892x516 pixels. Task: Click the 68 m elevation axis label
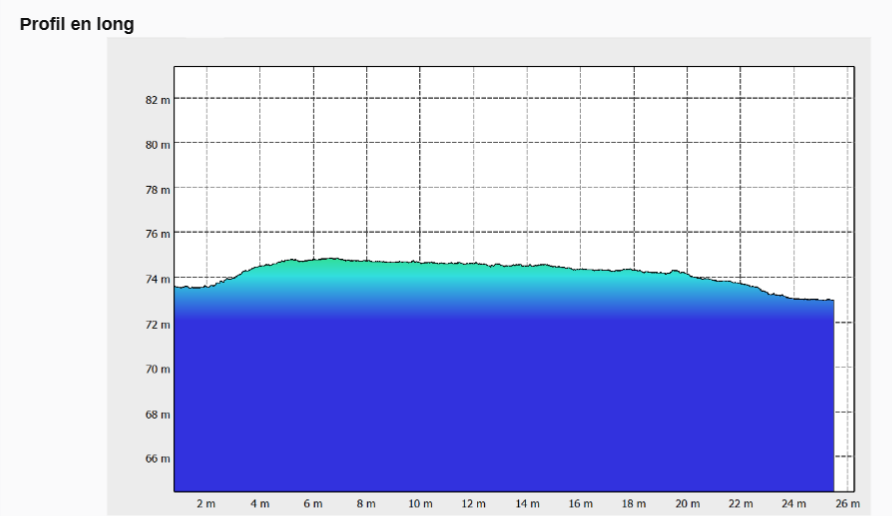click(x=158, y=415)
